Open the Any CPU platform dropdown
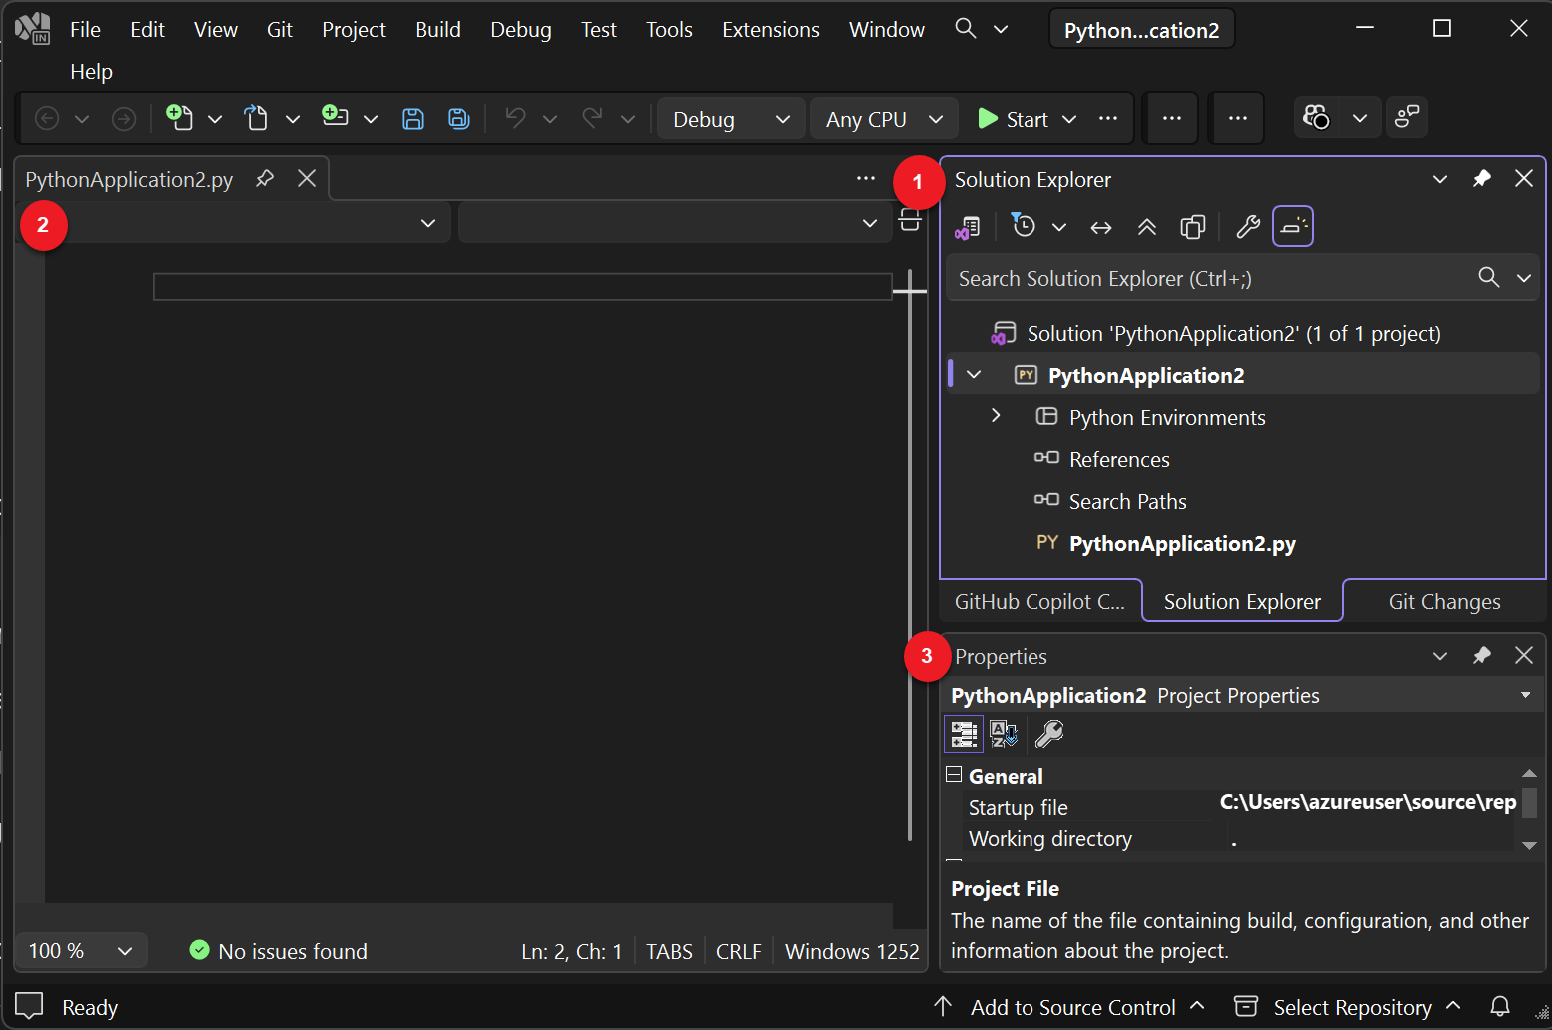1552x1030 pixels. click(882, 118)
